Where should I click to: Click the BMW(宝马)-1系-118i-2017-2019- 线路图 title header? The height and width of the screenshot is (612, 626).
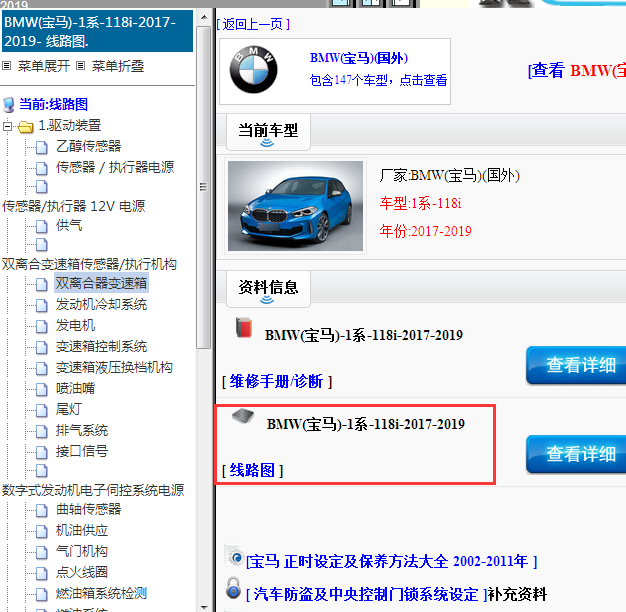97,31
